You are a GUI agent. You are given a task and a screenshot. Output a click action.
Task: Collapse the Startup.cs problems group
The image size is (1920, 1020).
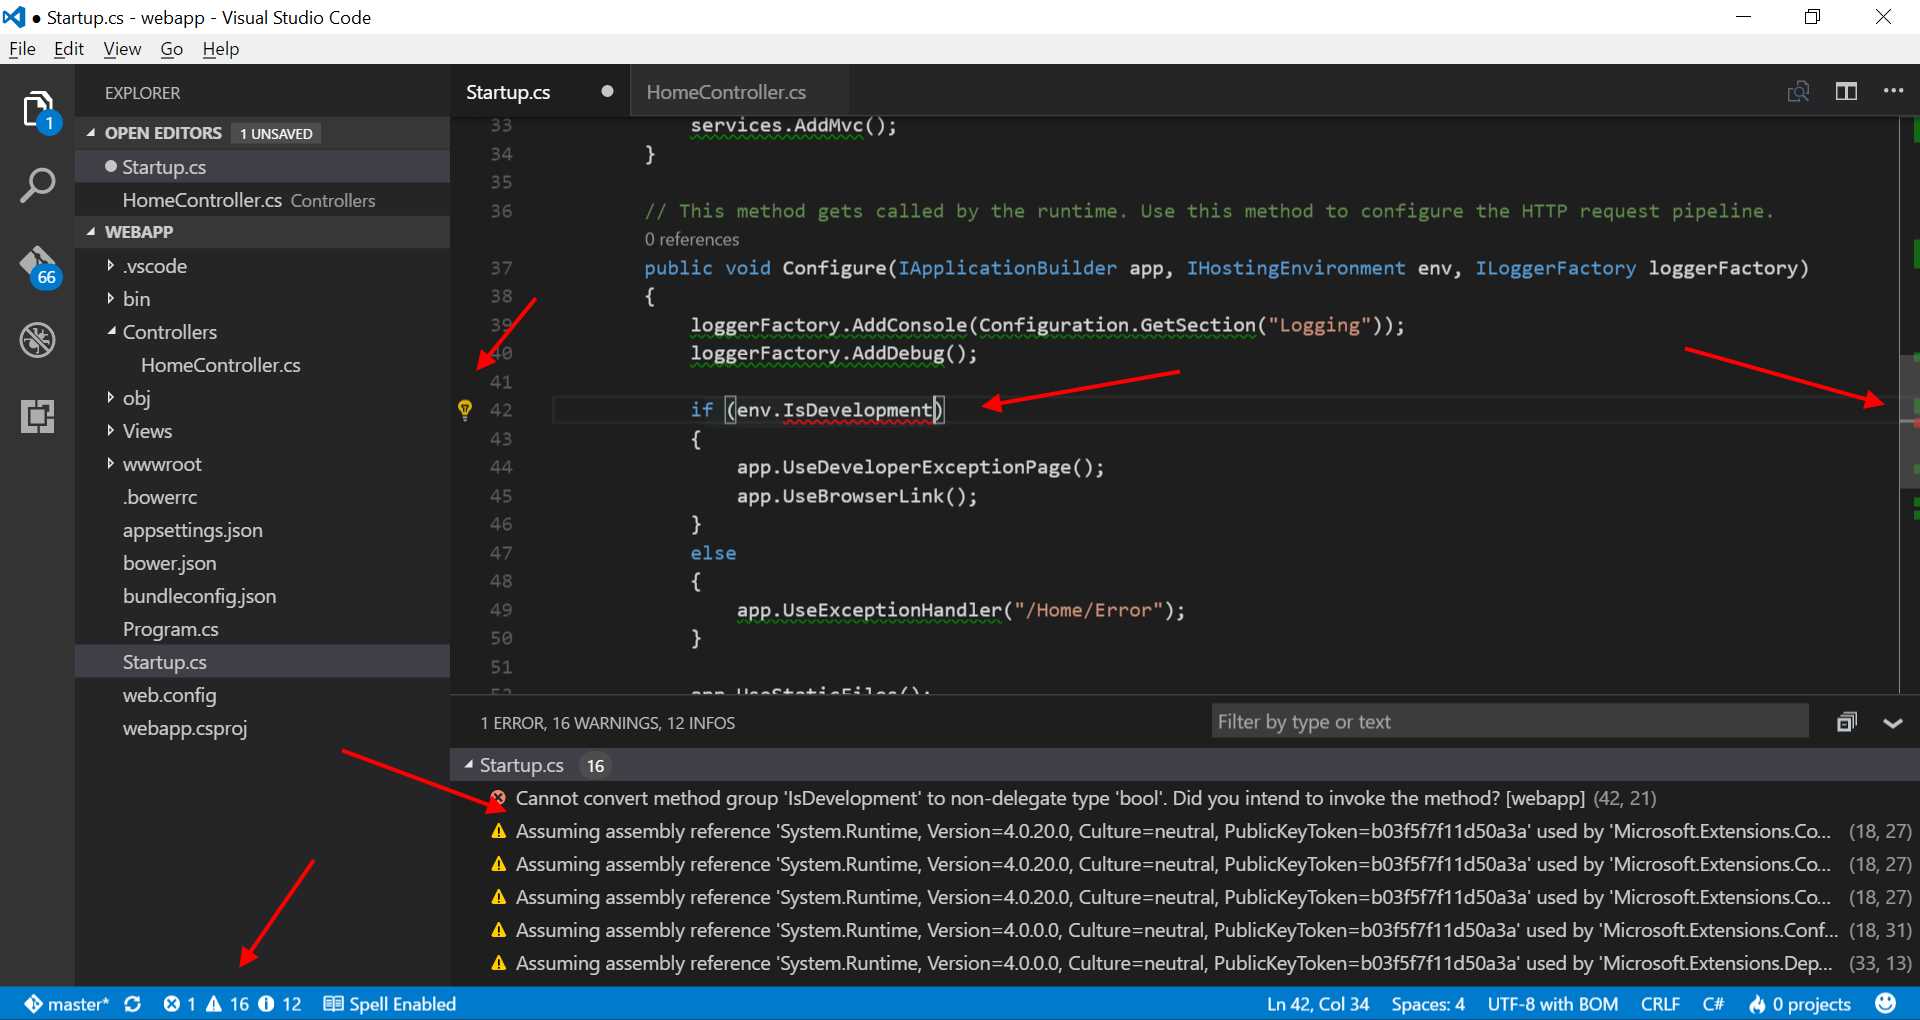469,765
